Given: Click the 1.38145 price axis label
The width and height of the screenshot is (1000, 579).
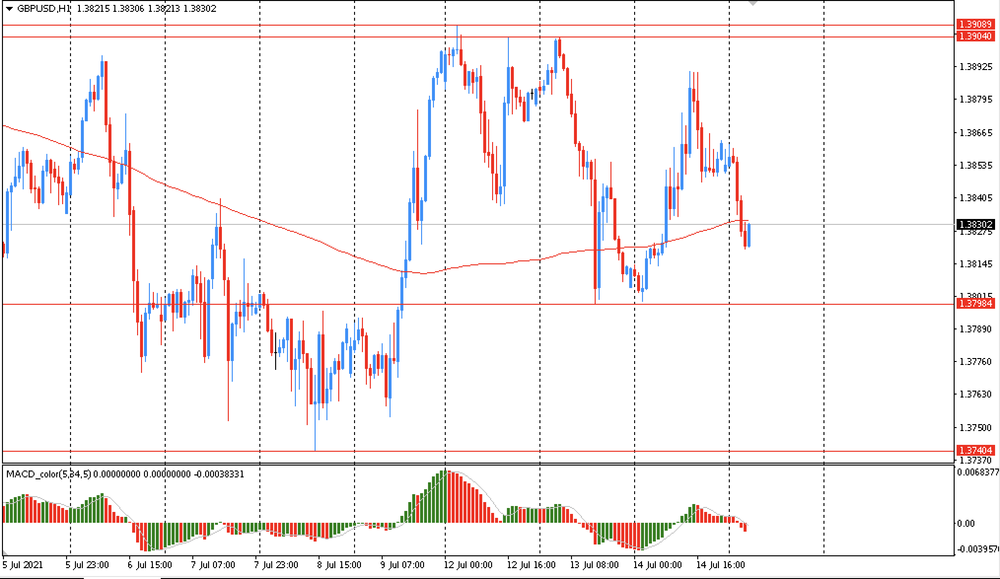Looking at the screenshot, I should tap(976, 264).
